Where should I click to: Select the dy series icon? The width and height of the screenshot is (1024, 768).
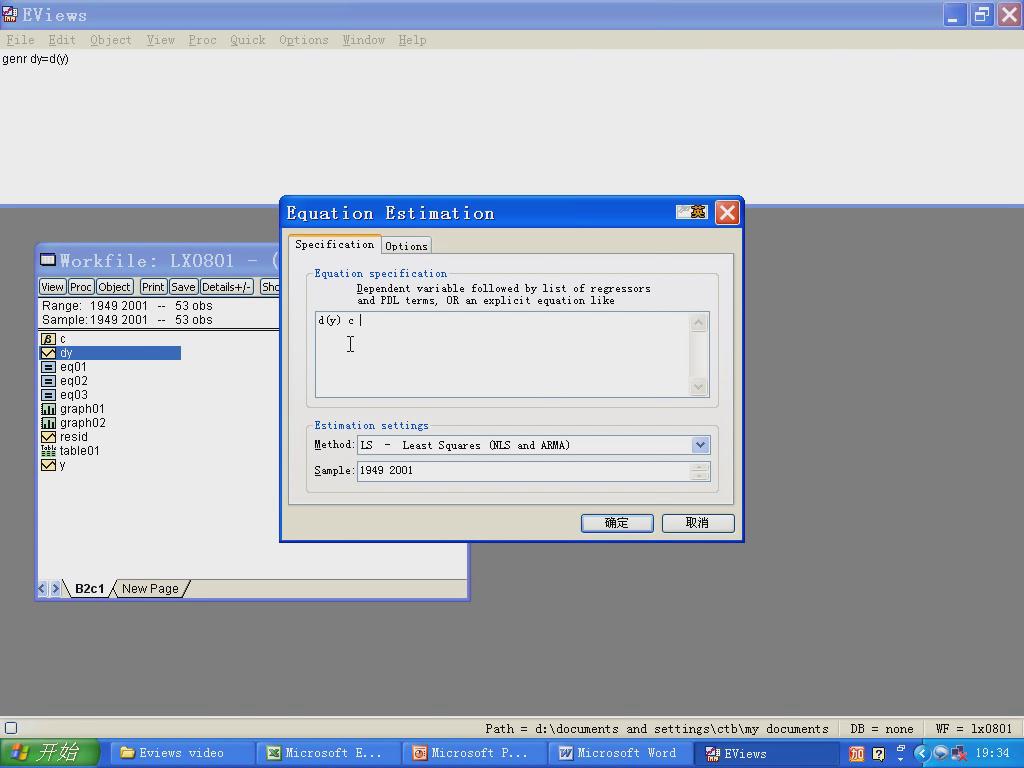(x=48, y=353)
